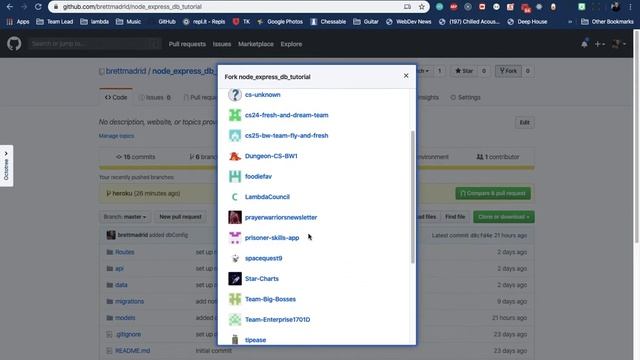Image resolution: width=640 pixels, height=360 pixels.
Task: Fork to Dungeon-CS-BW1
Action: tap(271, 156)
